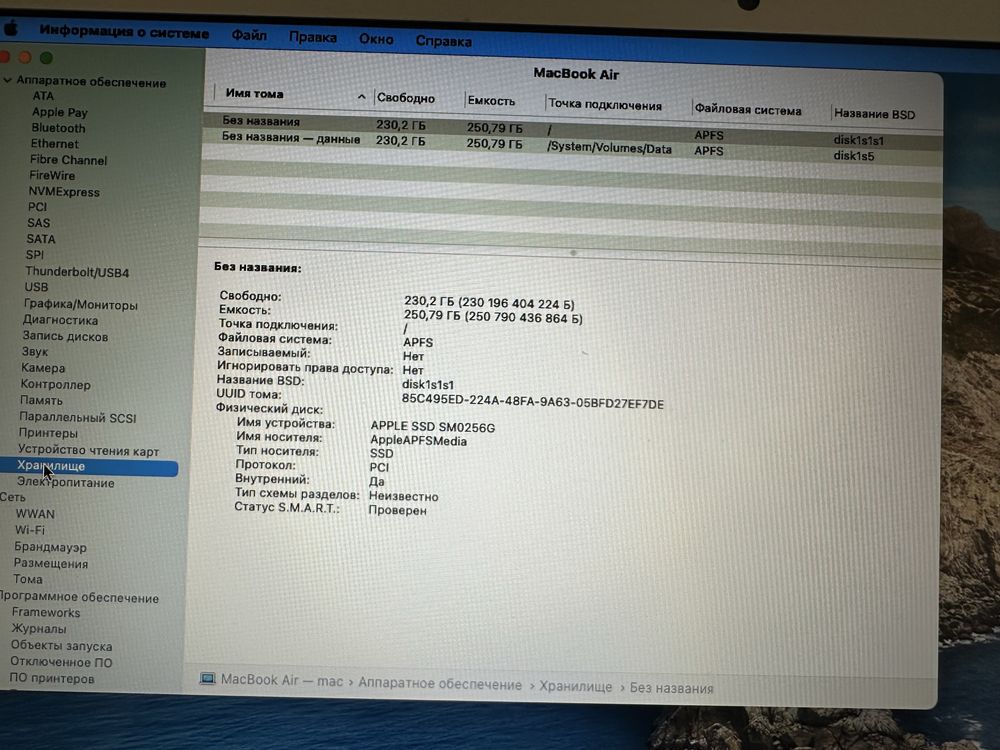1000x750 pixels.
Task: Select Электропитание in sidebar
Action: click(x=66, y=482)
